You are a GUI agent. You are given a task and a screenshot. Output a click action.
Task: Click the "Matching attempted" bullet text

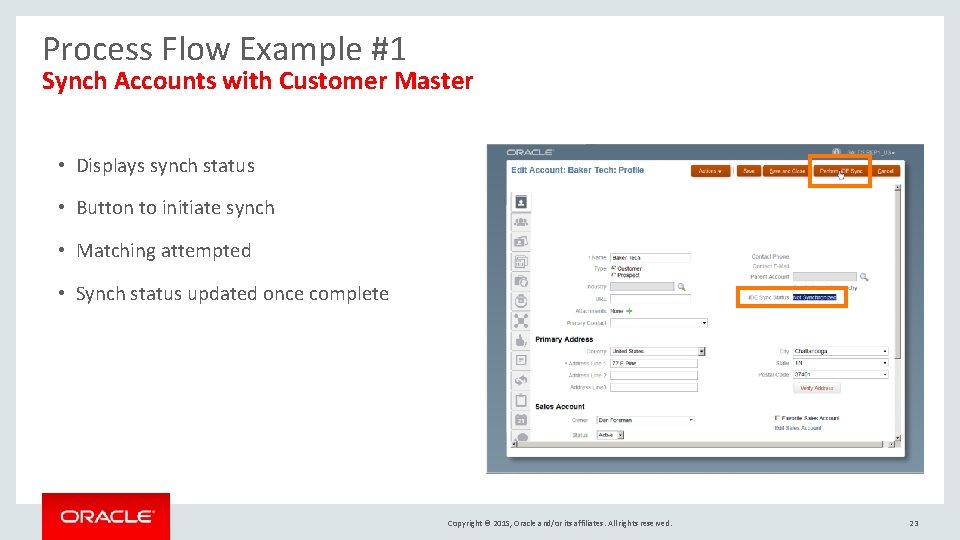[x=163, y=251]
